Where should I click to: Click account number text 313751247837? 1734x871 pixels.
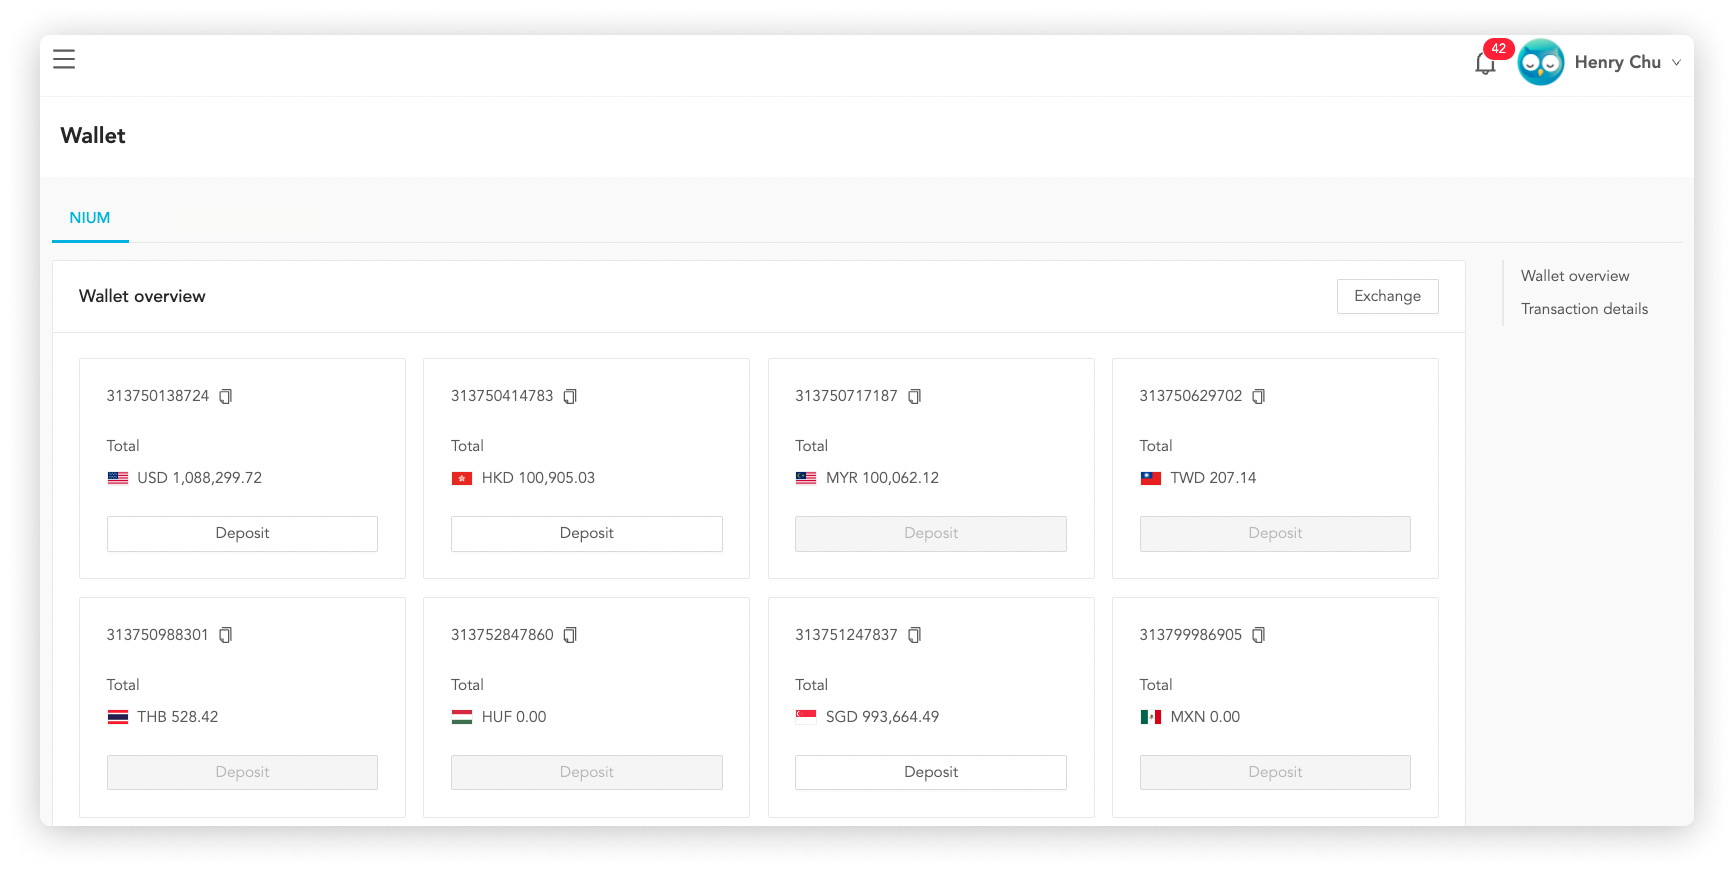click(x=846, y=635)
